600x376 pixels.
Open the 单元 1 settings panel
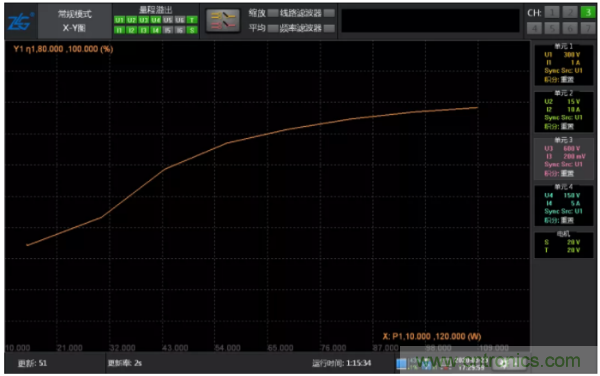pos(563,64)
